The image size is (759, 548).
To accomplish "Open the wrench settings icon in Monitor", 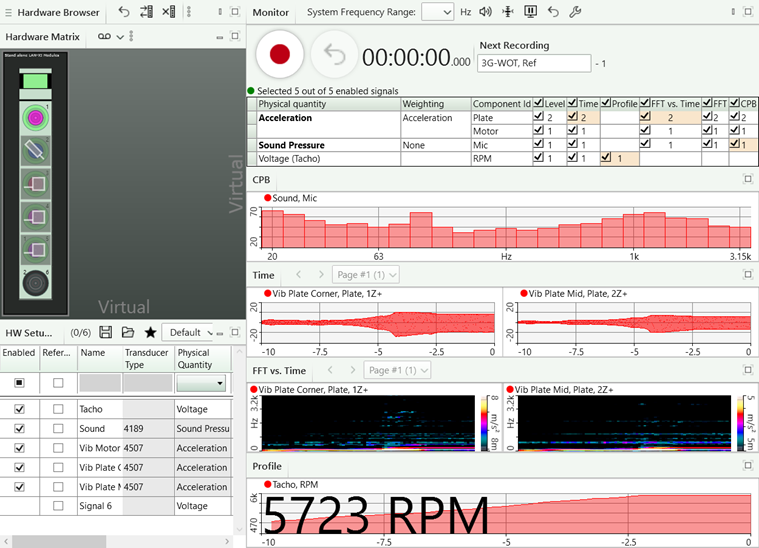I will [x=574, y=12].
